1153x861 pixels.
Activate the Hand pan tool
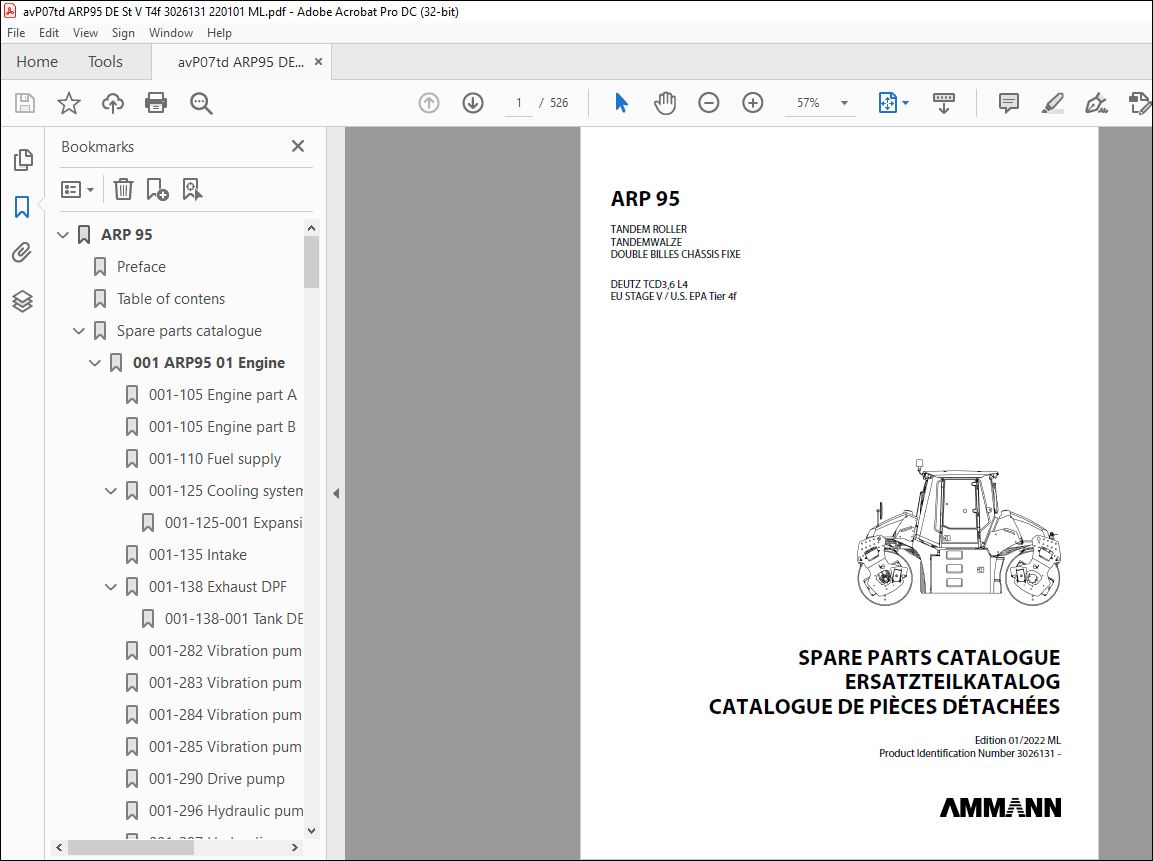tap(665, 103)
